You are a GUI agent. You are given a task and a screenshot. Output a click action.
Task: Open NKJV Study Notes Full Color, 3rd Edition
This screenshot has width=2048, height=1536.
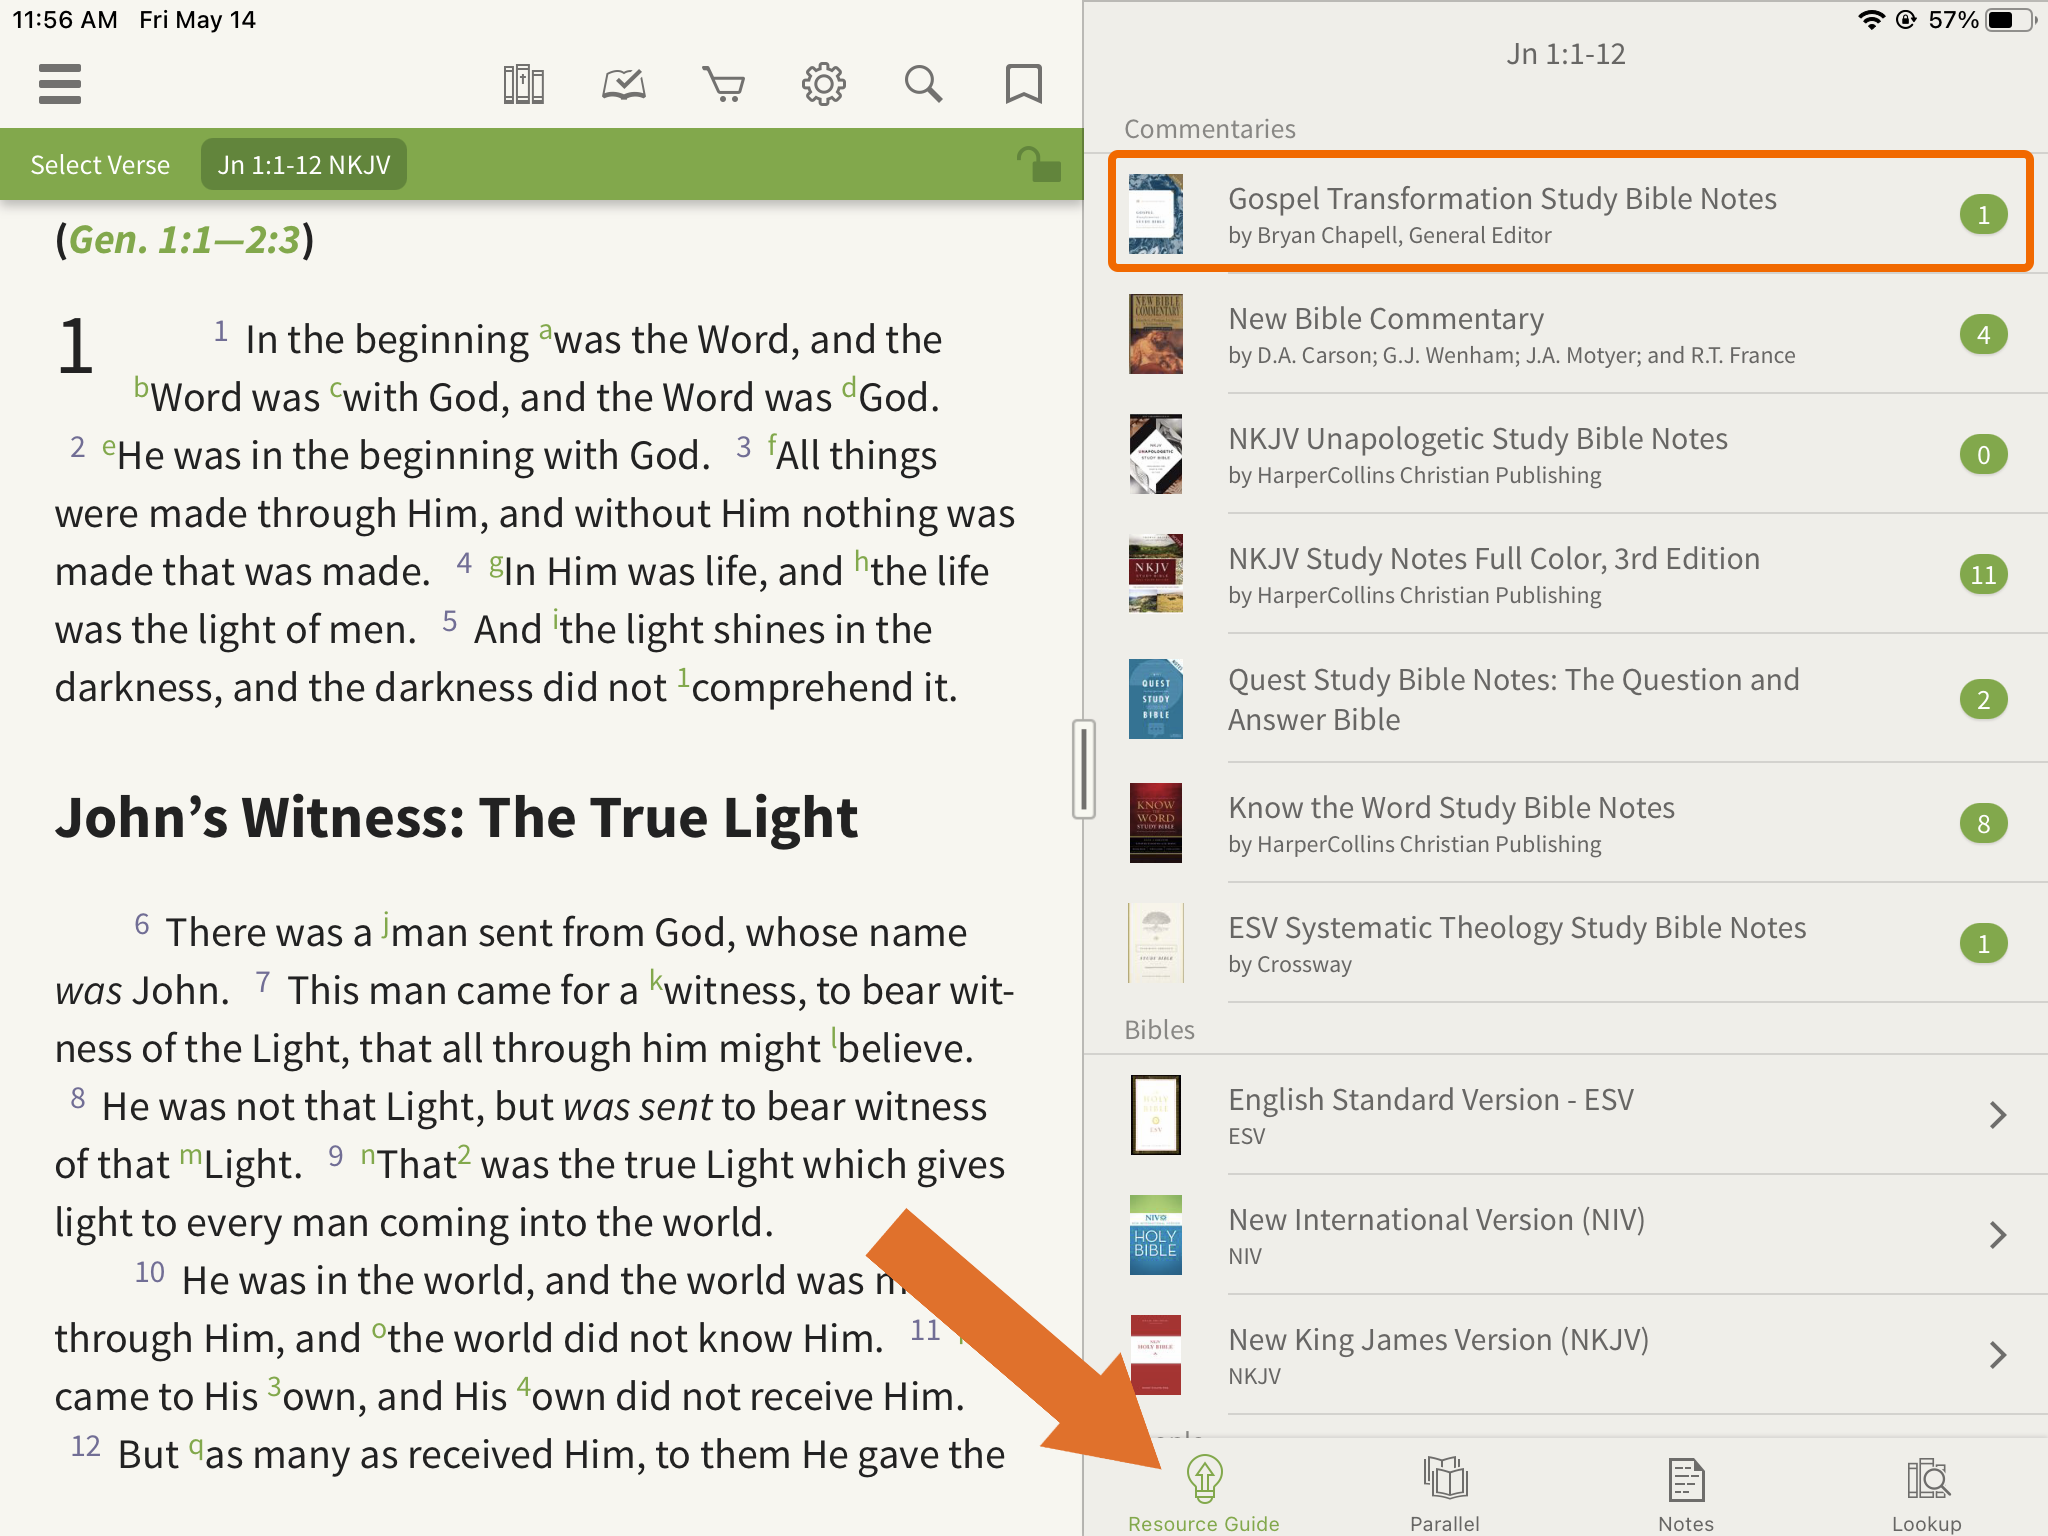(1566, 574)
